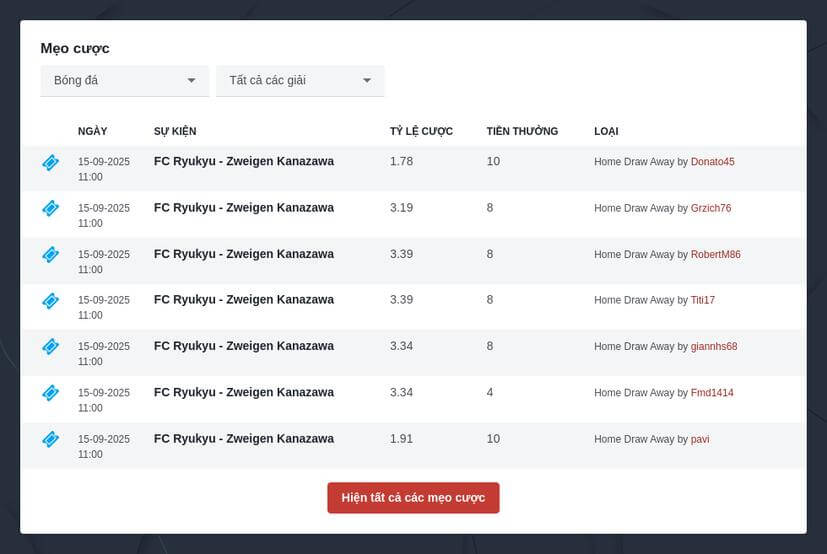Click Hiện tất cả các mẹo cược button
Image resolution: width=827 pixels, height=554 pixels.
414,498
